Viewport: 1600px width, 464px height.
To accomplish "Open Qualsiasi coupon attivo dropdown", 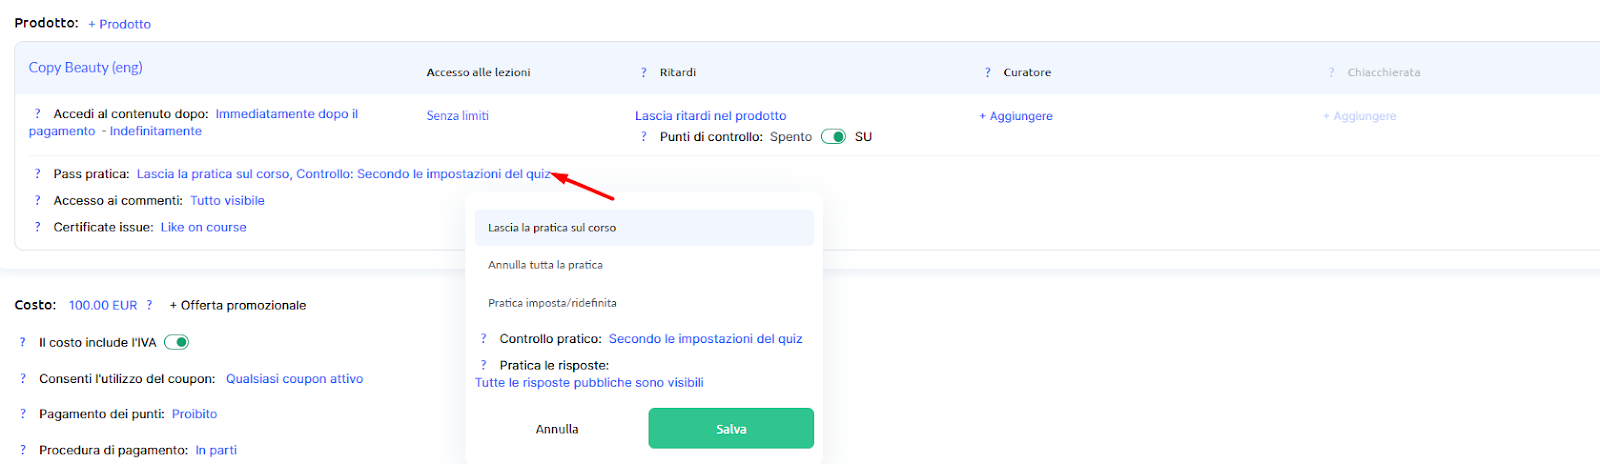I will pos(294,379).
